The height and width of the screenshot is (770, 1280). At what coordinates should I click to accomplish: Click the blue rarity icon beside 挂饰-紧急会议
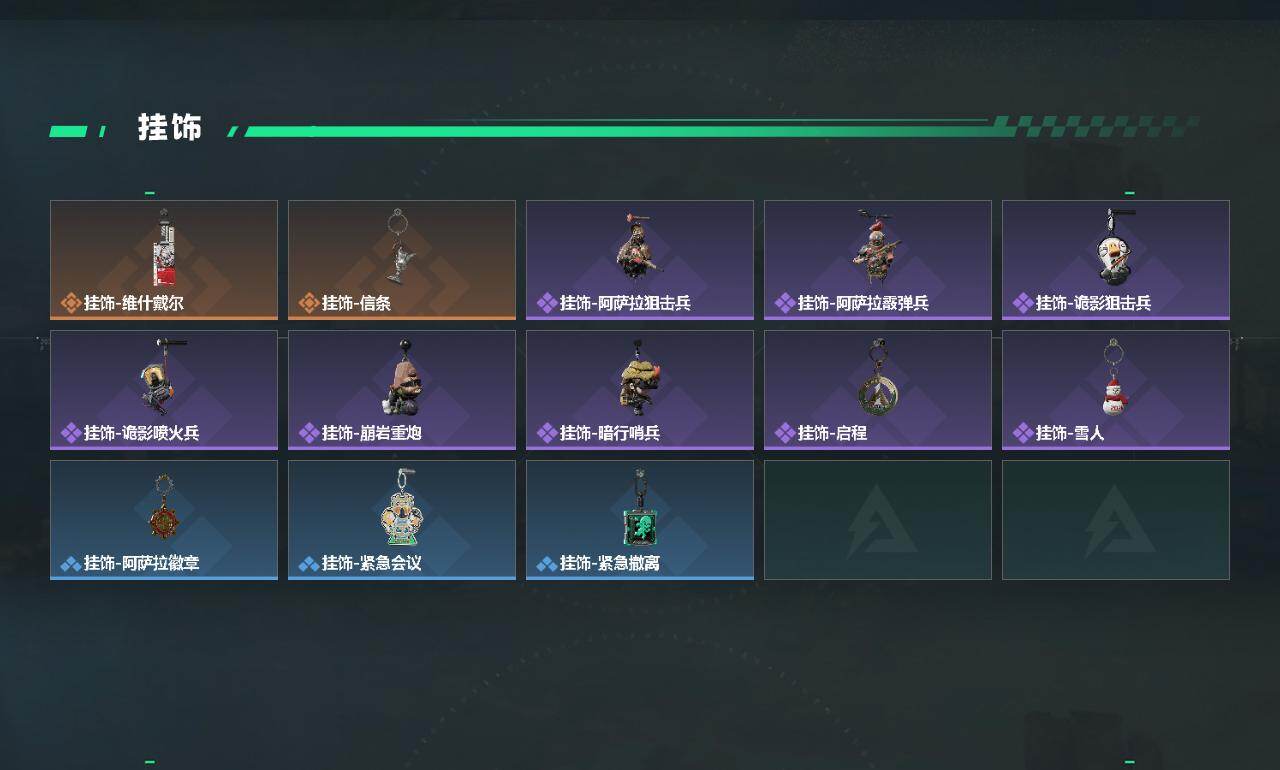coord(309,564)
